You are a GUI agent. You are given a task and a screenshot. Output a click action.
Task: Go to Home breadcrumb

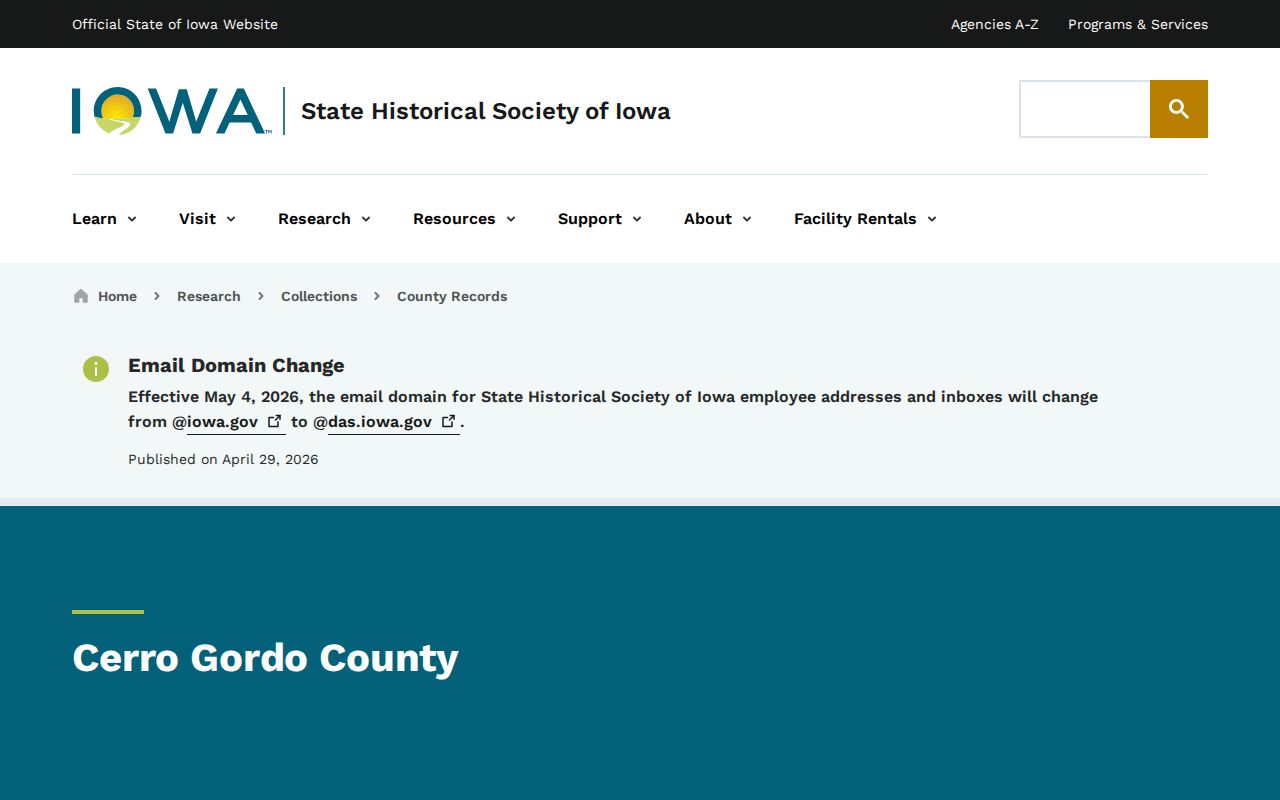[x=117, y=296]
